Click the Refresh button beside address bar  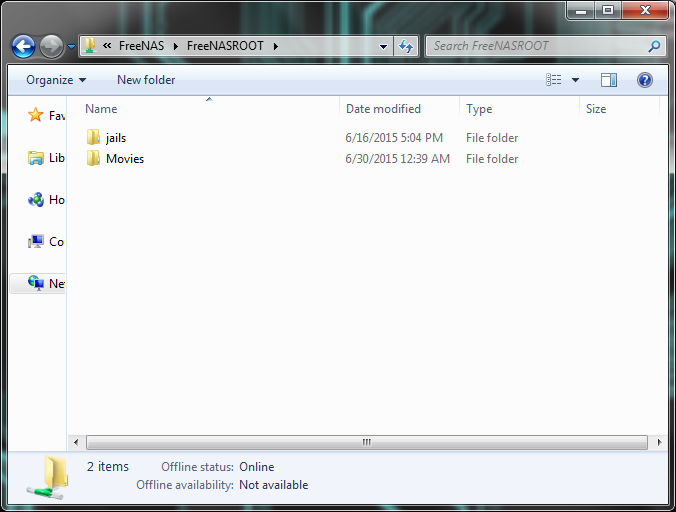406,46
